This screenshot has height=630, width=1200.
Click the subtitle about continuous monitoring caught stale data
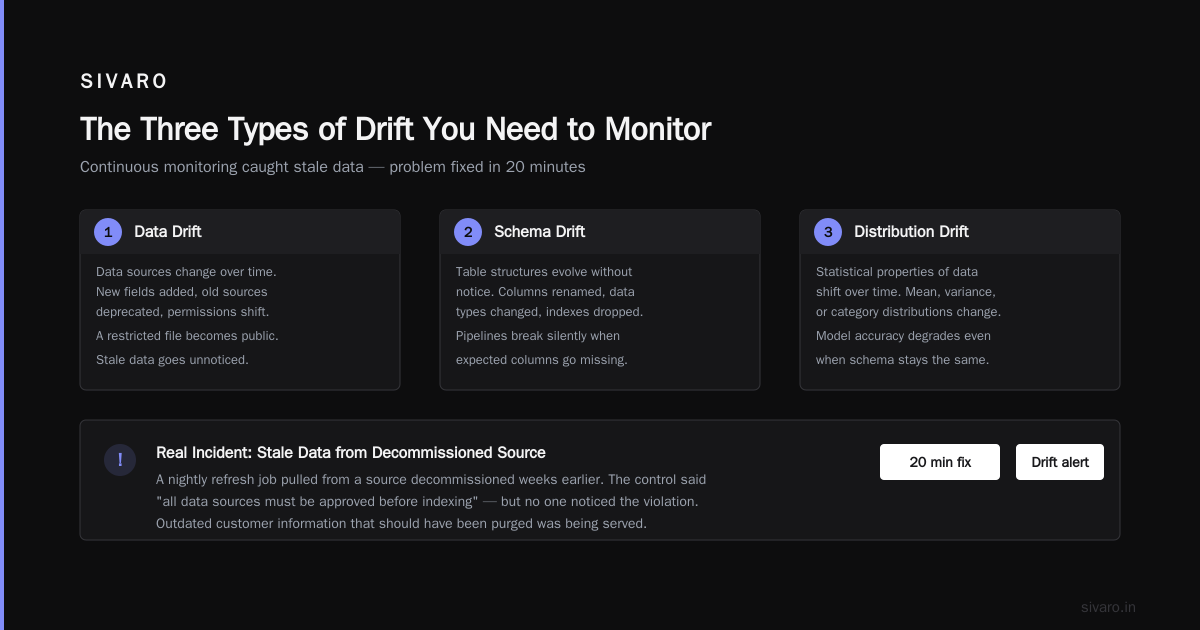tap(333, 167)
